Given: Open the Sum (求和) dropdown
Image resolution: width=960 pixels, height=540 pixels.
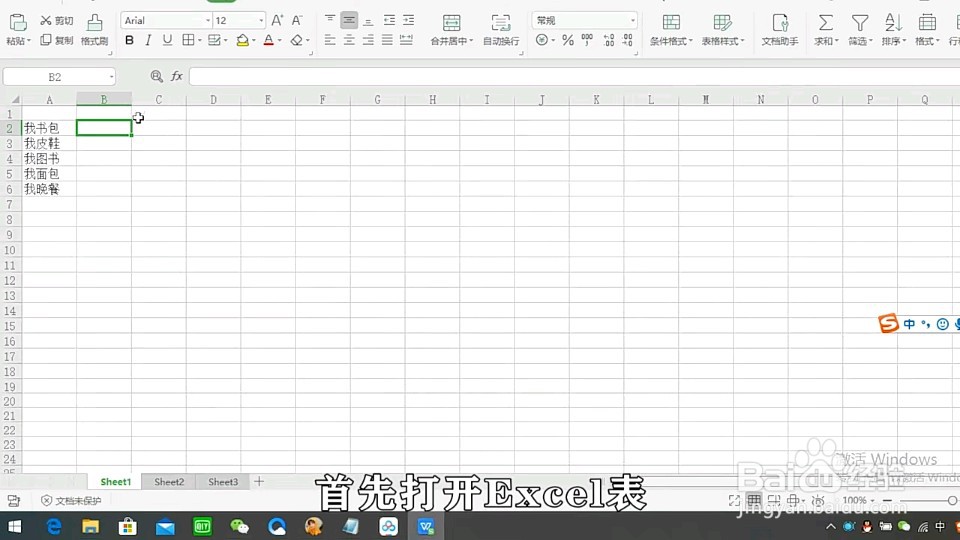Looking at the screenshot, I should point(826,29).
